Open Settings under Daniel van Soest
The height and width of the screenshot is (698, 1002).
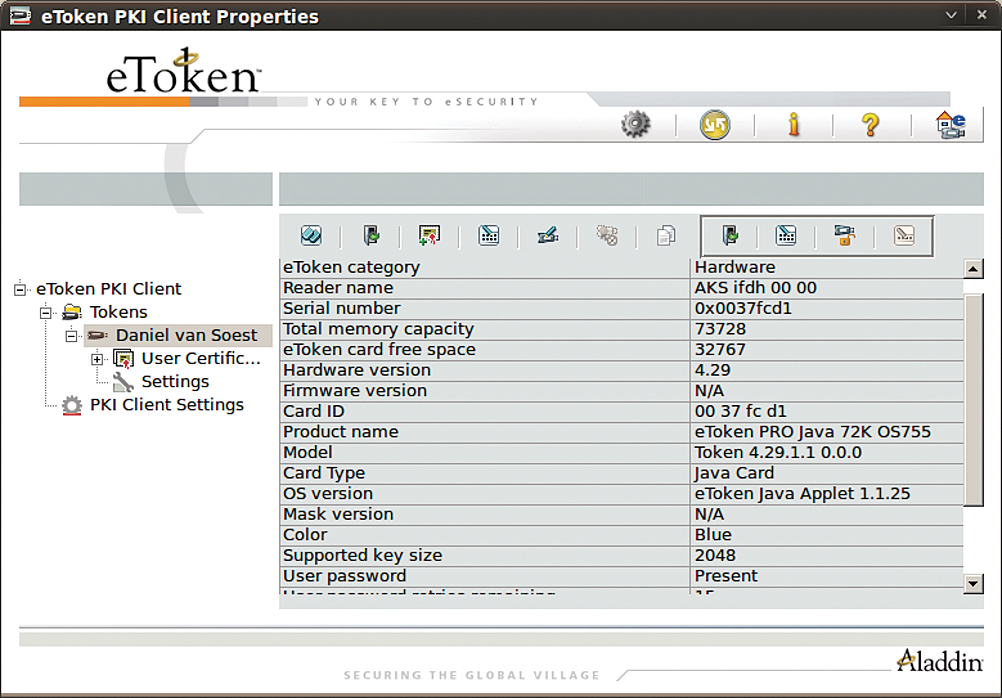tap(175, 382)
